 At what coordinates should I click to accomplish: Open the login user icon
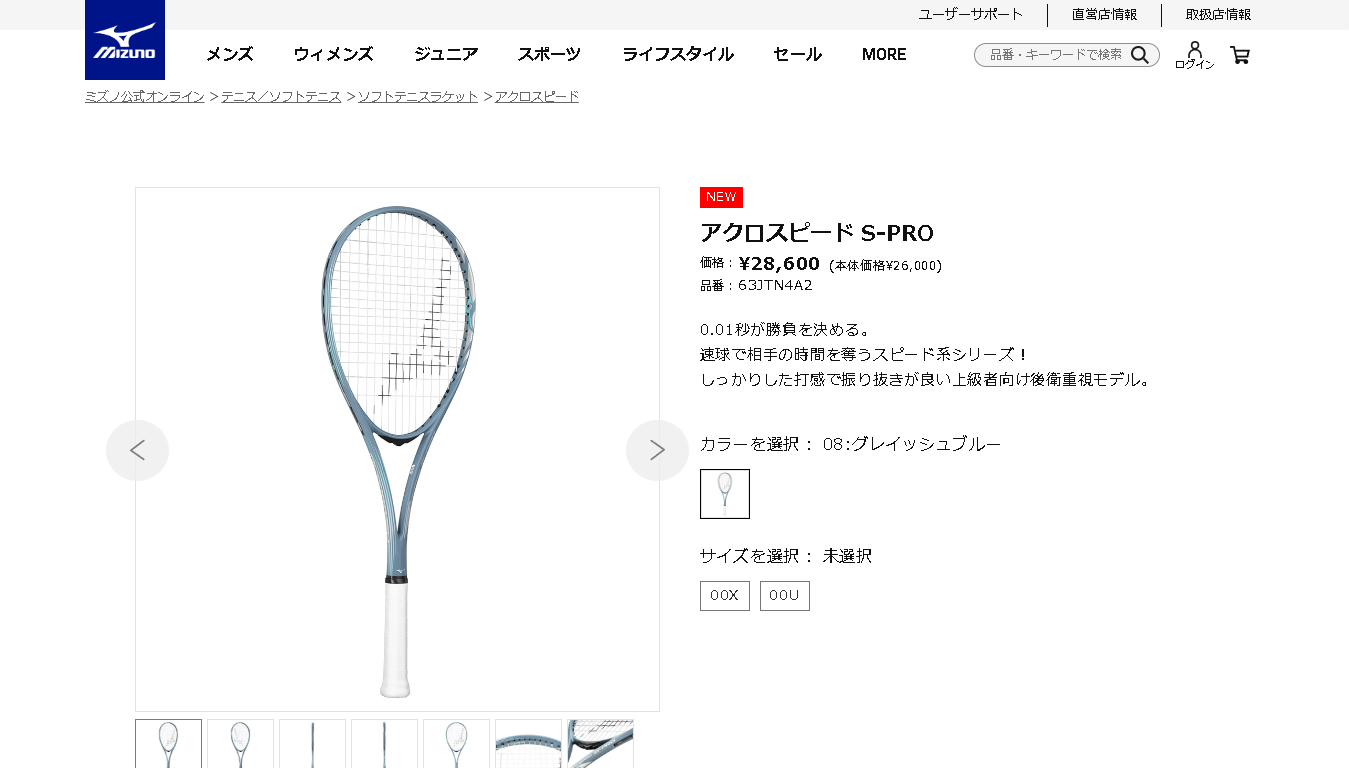click(1194, 55)
